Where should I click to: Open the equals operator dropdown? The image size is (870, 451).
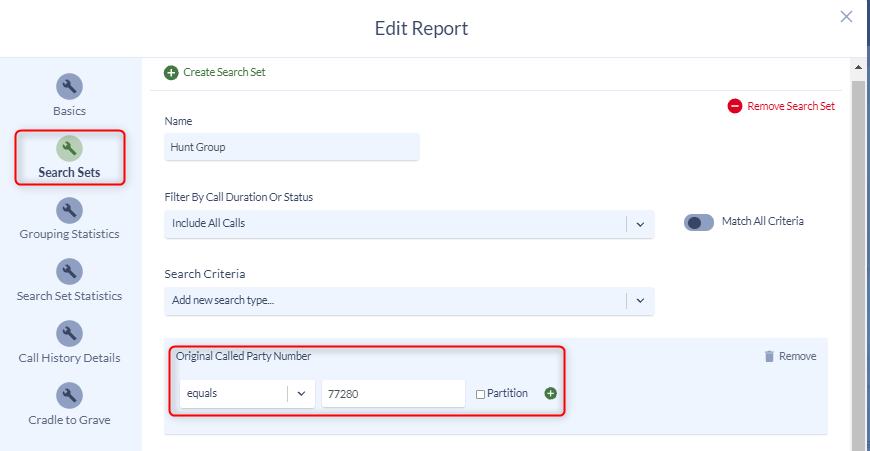301,394
